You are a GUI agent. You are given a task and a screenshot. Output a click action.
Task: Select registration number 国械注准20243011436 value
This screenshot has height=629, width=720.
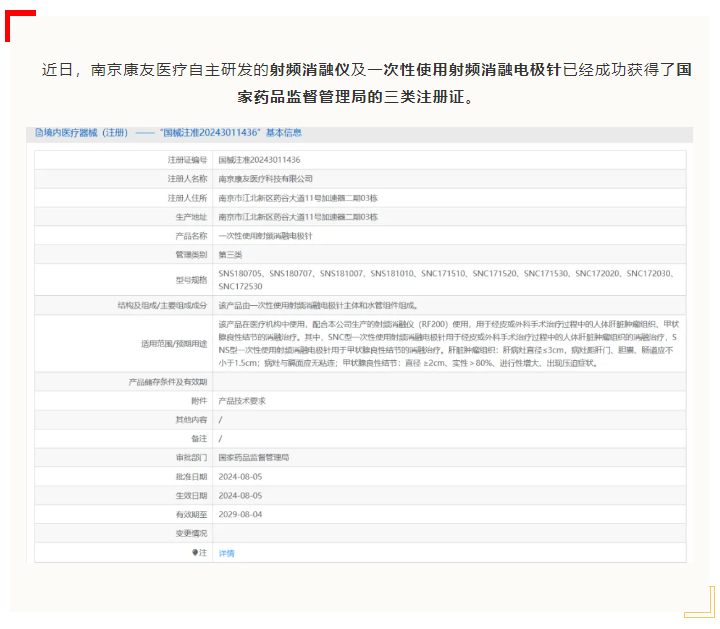coord(259,160)
